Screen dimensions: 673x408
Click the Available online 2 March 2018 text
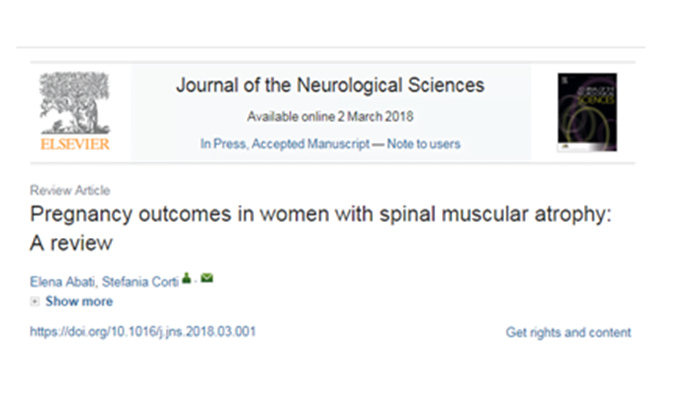click(x=330, y=117)
